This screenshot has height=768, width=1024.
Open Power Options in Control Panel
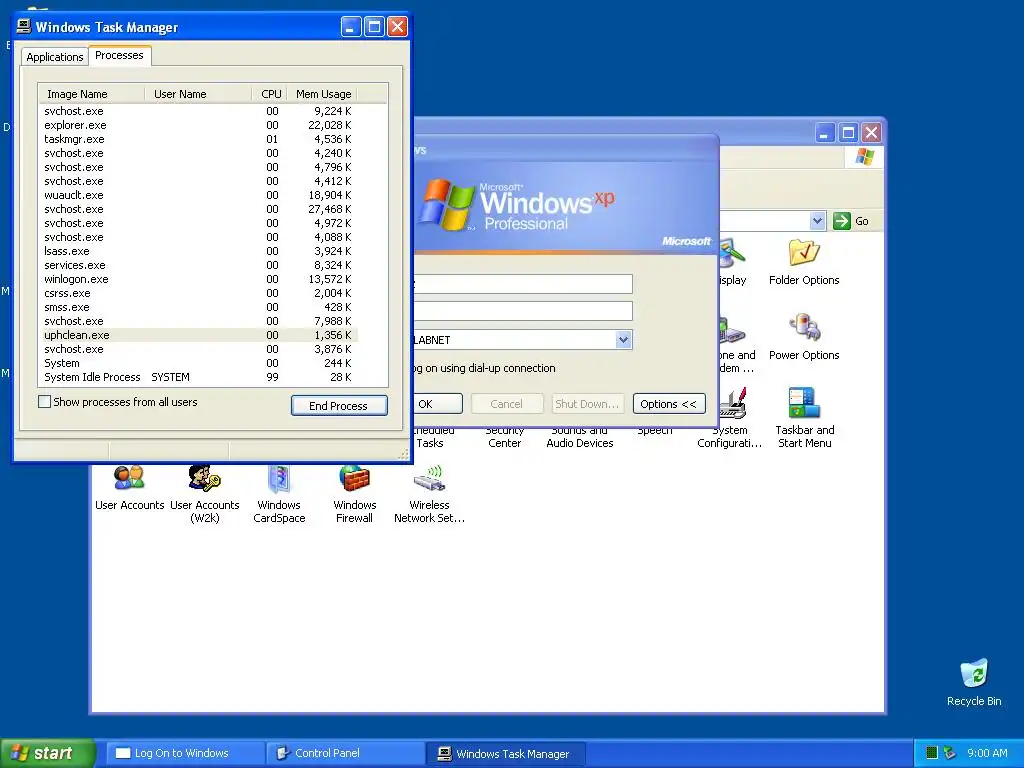point(804,338)
